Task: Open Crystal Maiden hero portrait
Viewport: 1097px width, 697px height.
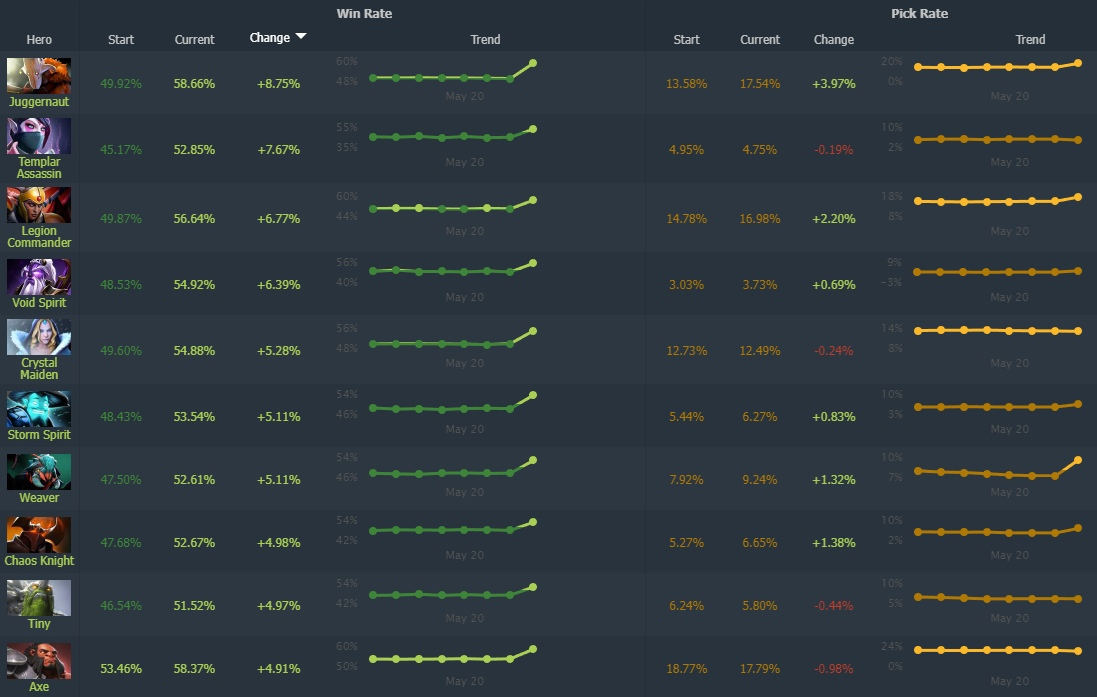Action: (38, 337)
